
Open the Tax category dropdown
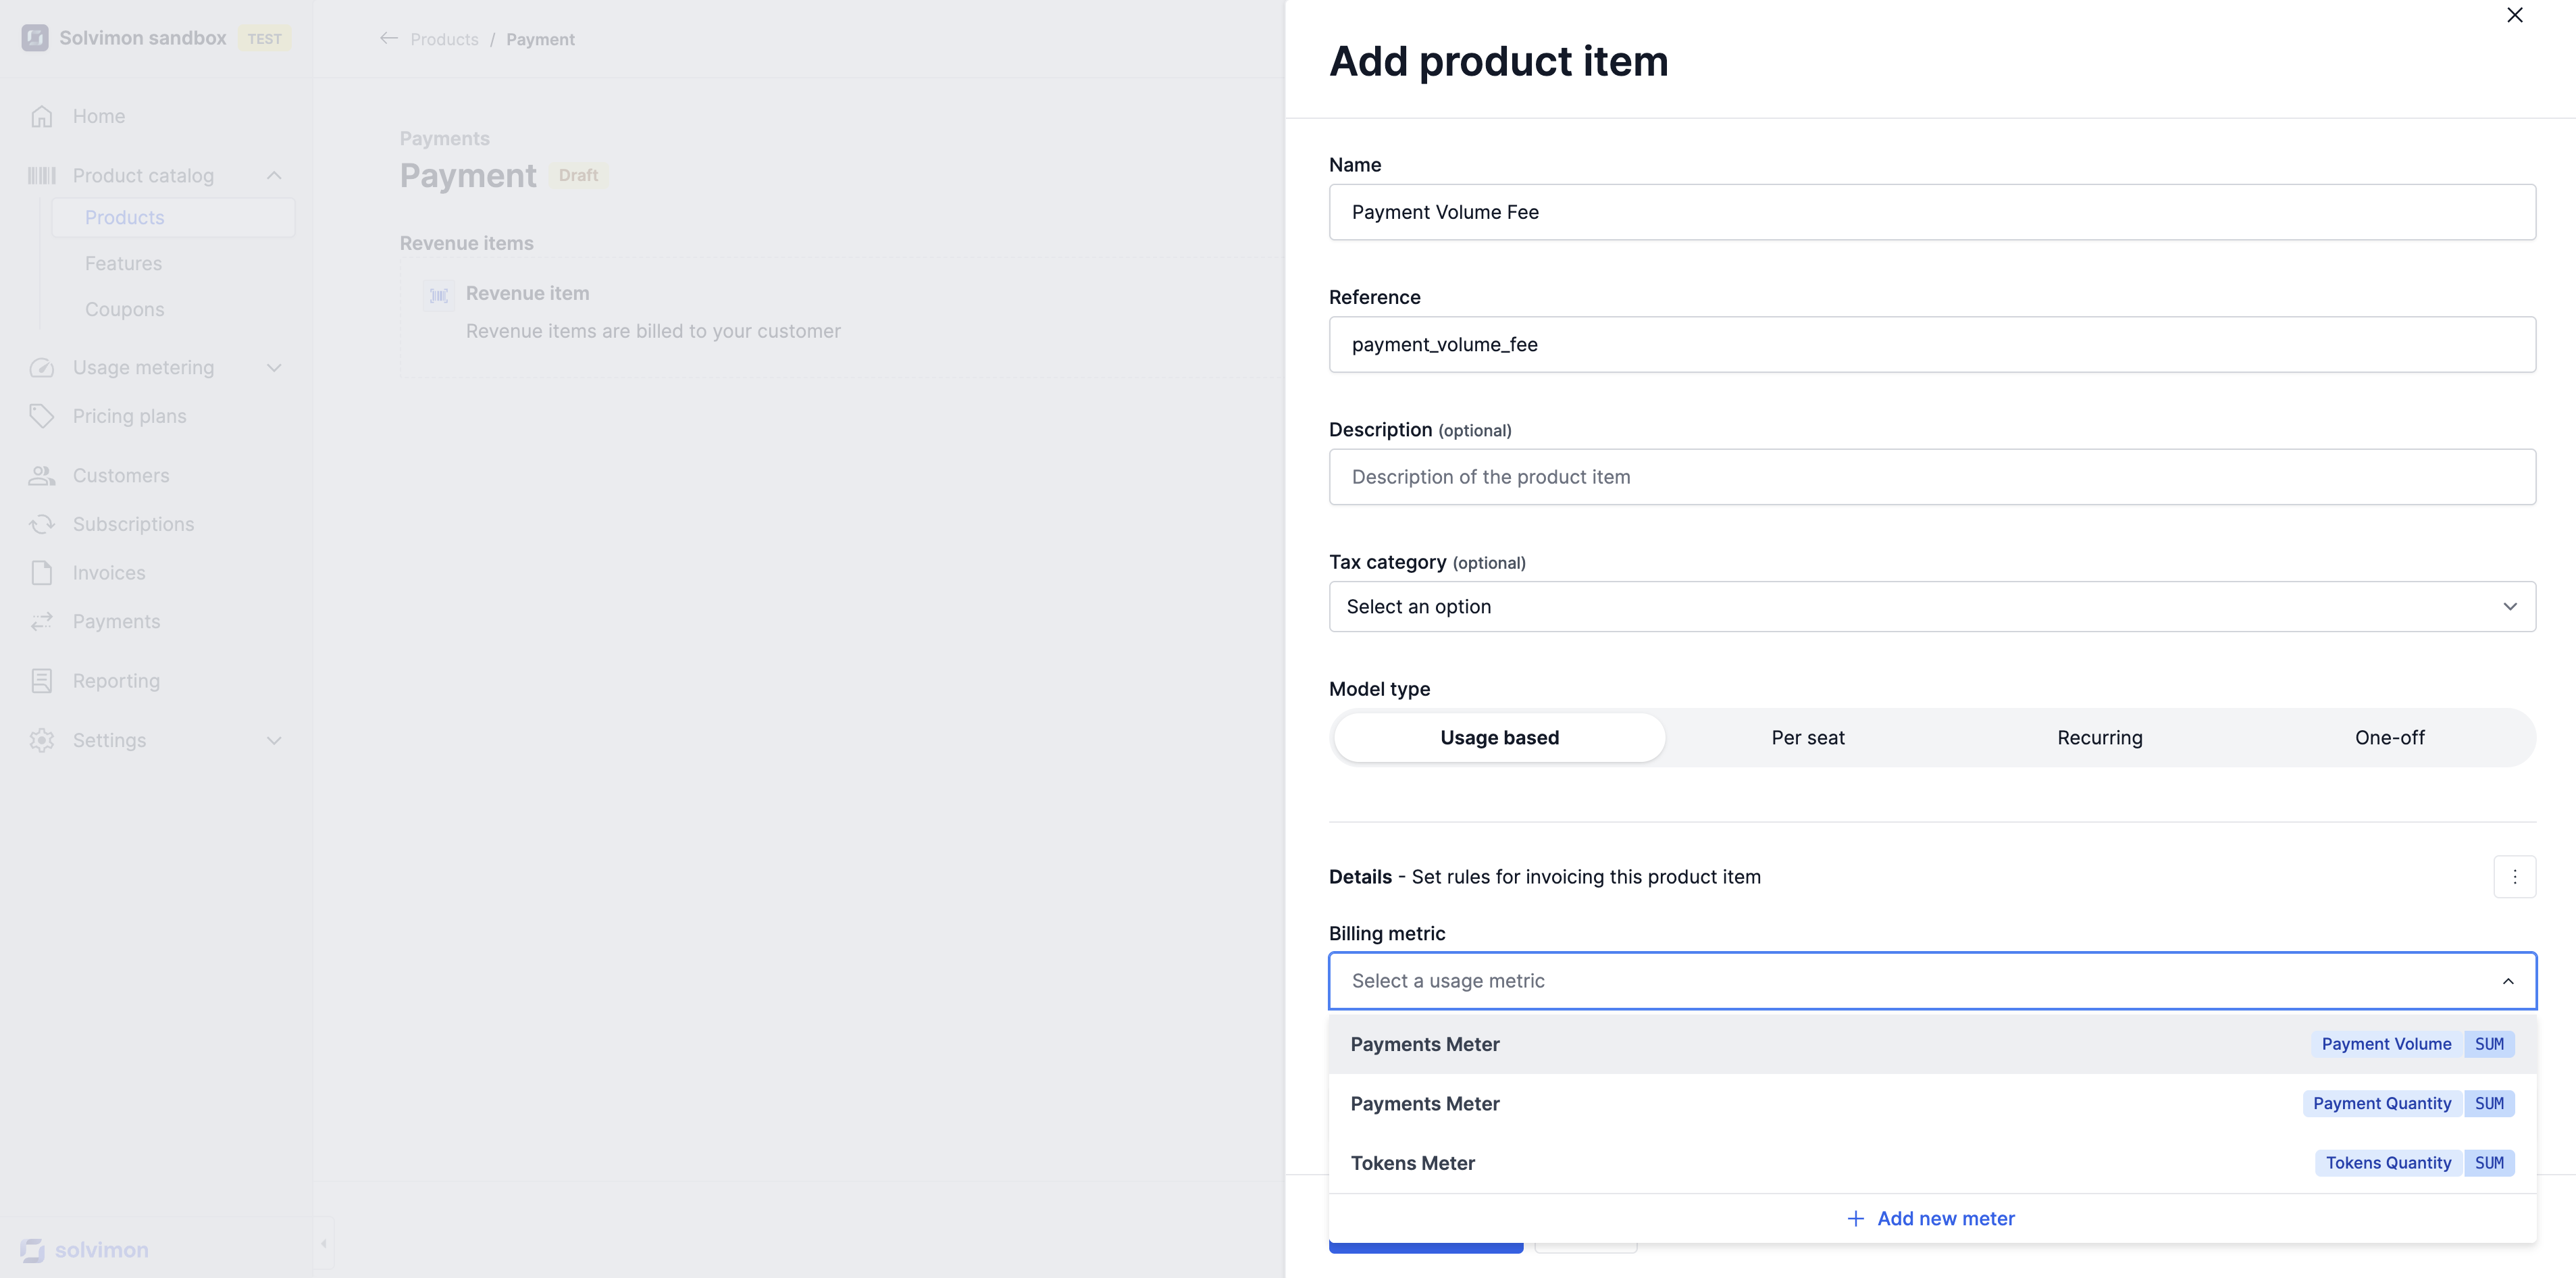[x=1931, y=607]
